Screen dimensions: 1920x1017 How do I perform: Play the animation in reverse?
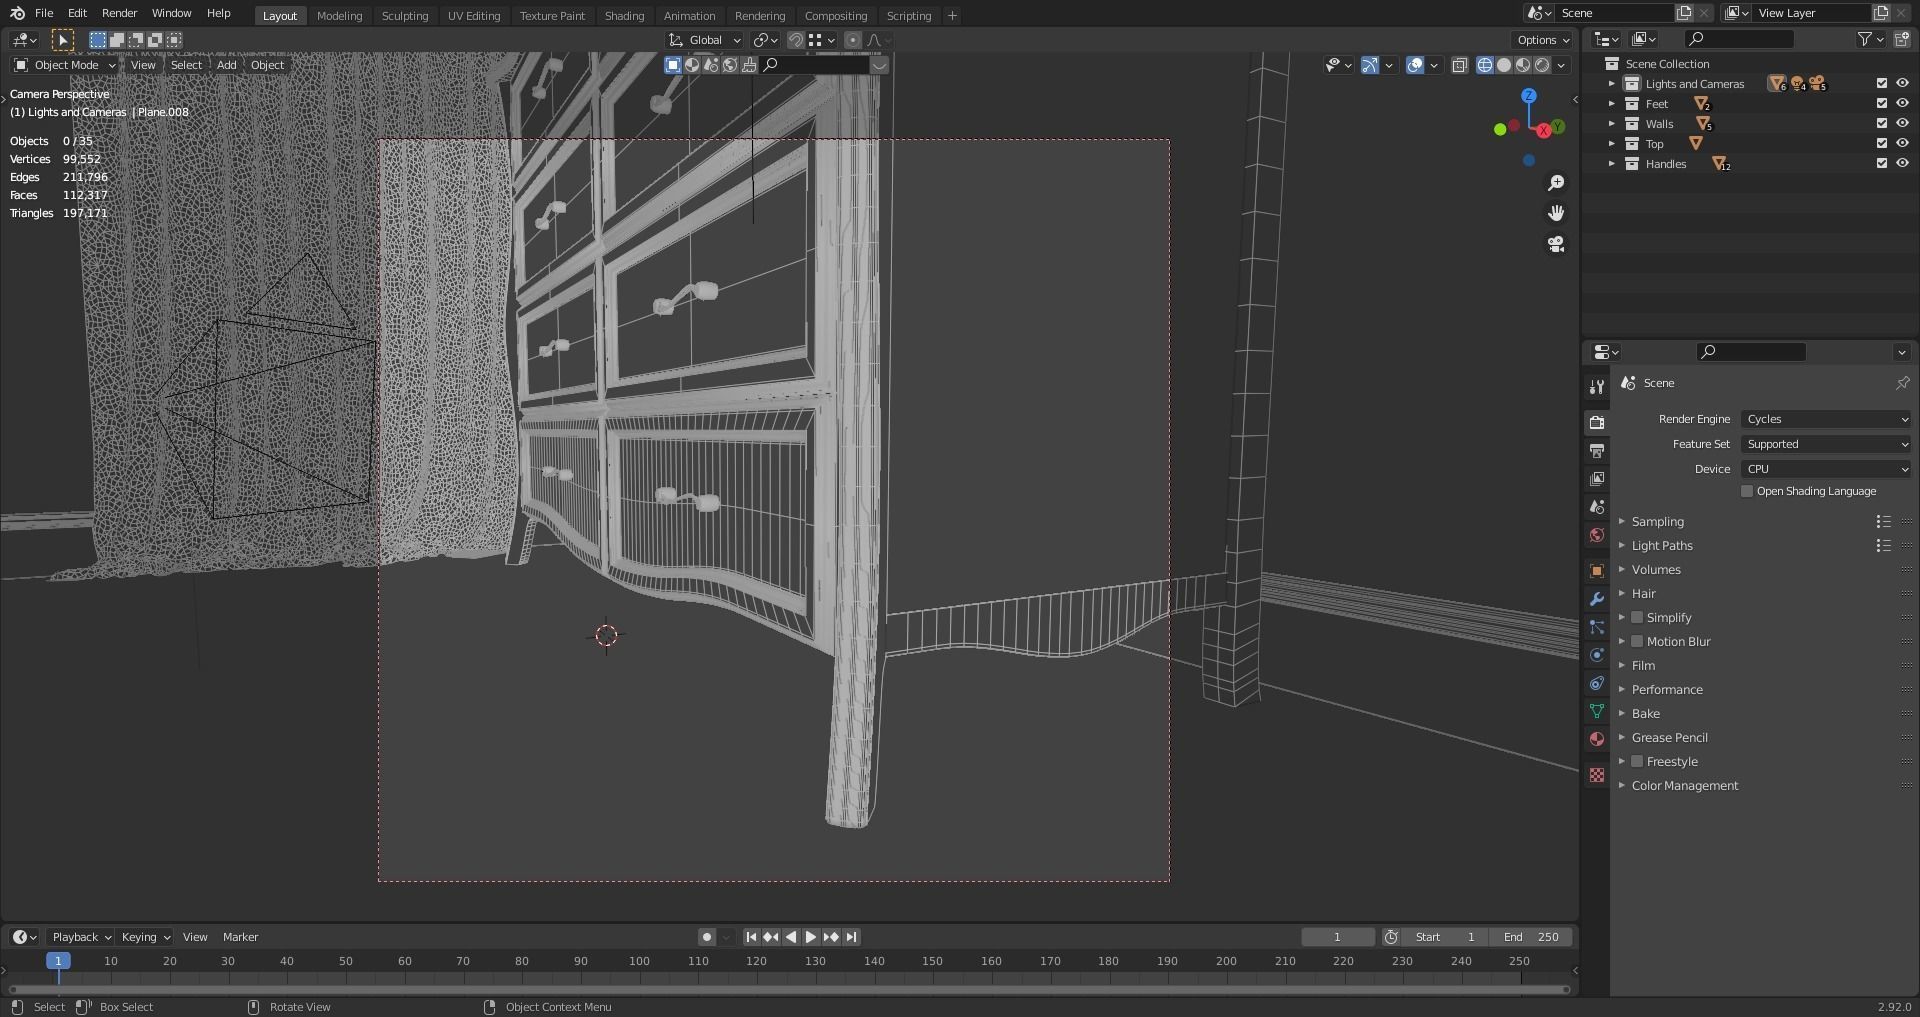pyautogui.click(x=791, y=937)
